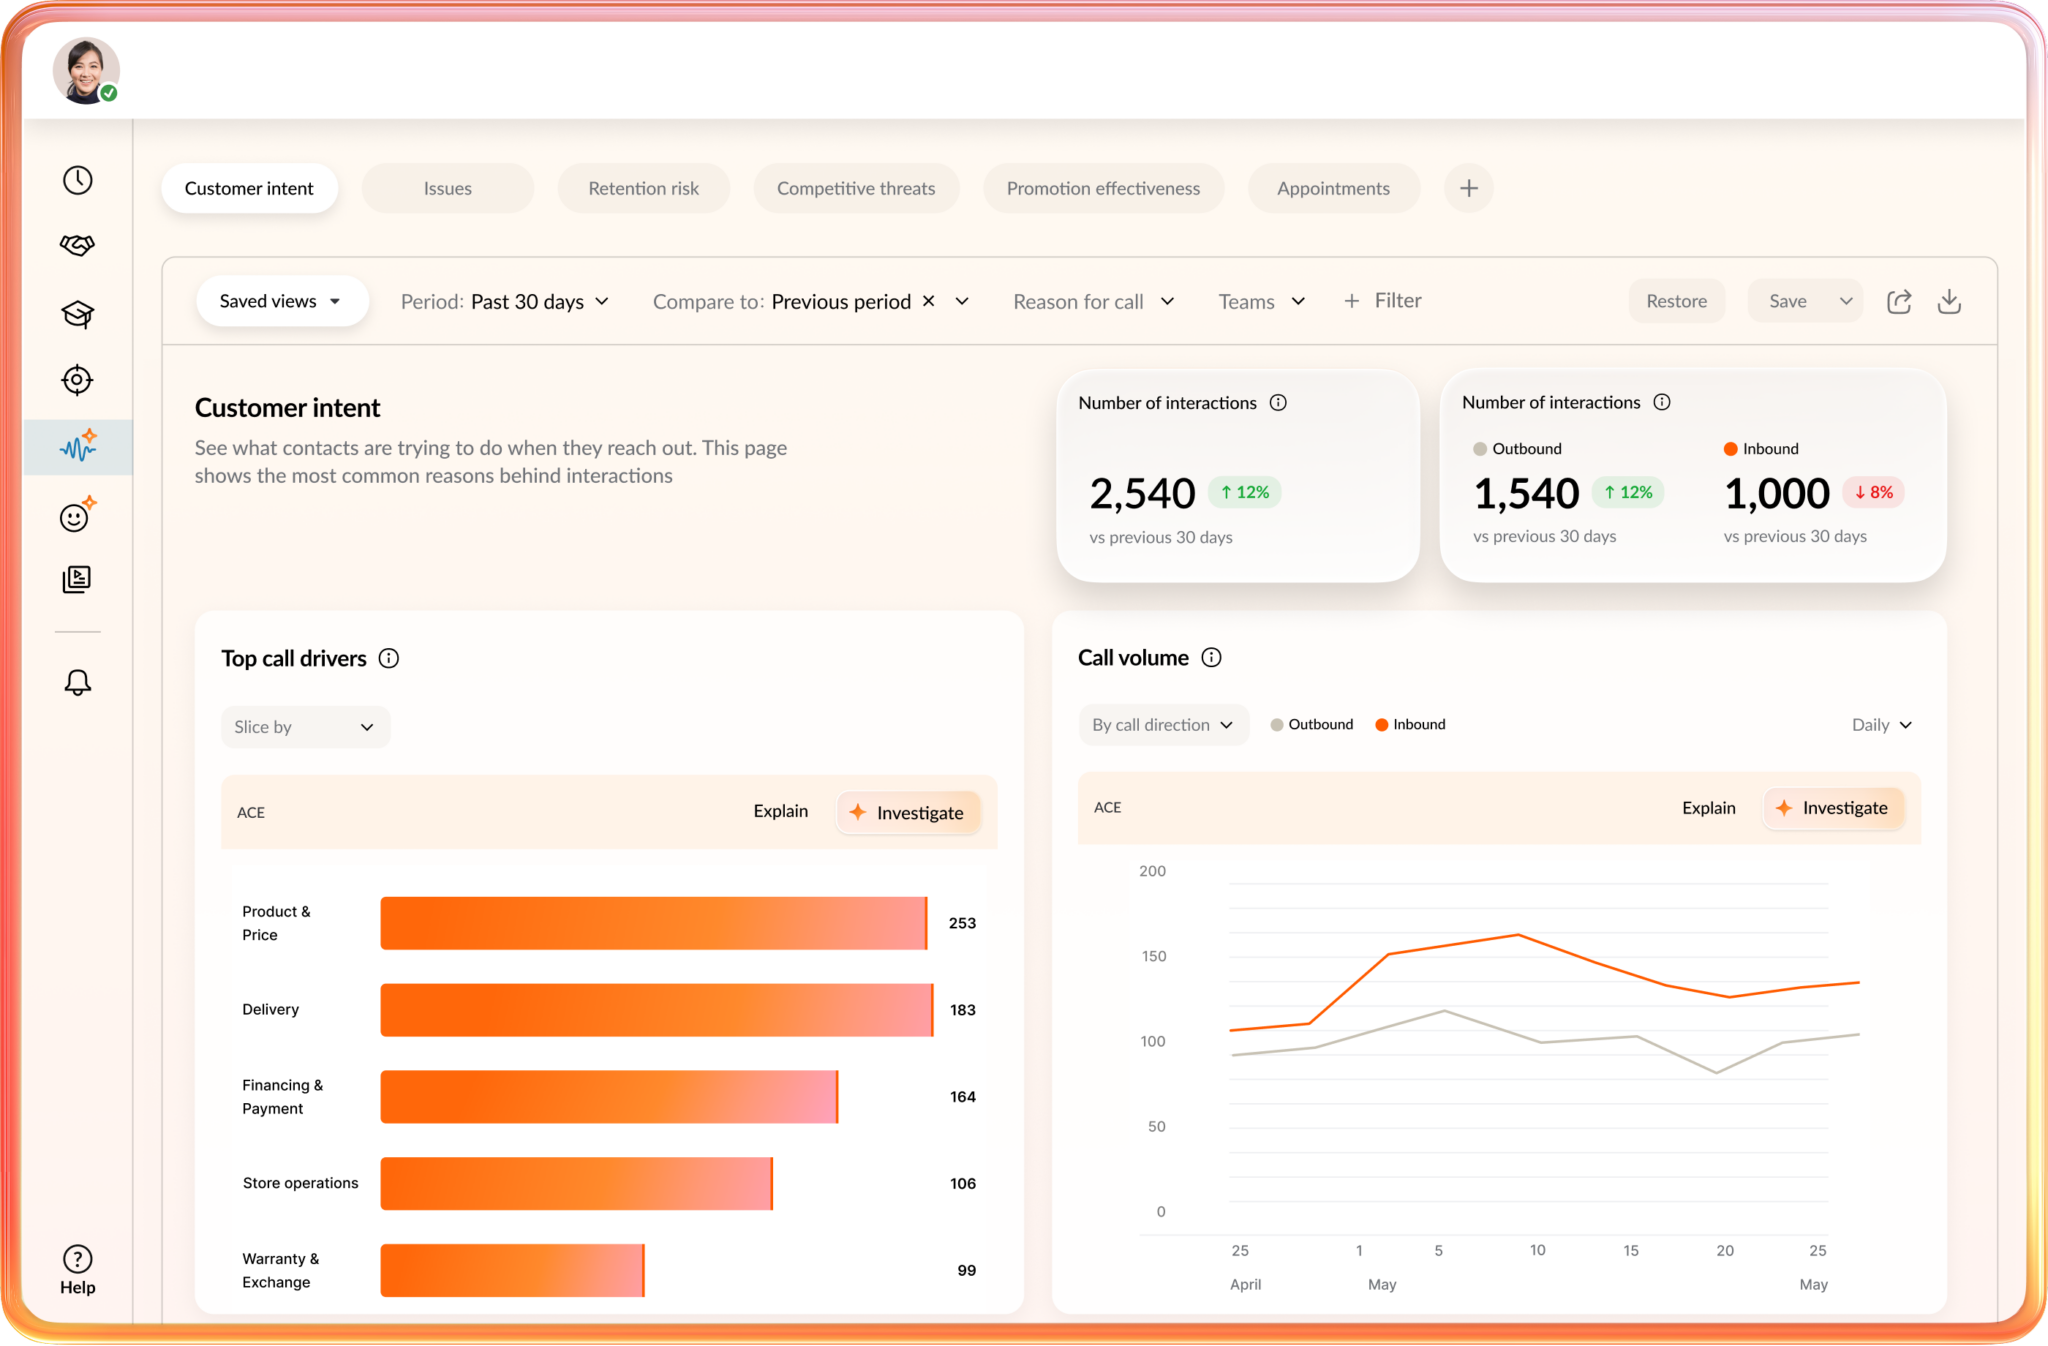The width and height of the screenshot is (2048, 1346).
Task: Click the share export icon
Action: click(1898, 302)
